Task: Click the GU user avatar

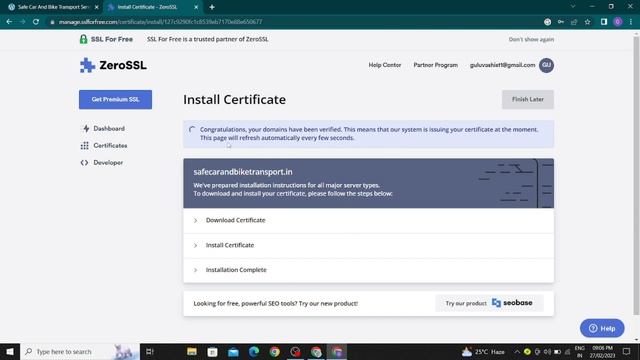Action: coord(546,65)
